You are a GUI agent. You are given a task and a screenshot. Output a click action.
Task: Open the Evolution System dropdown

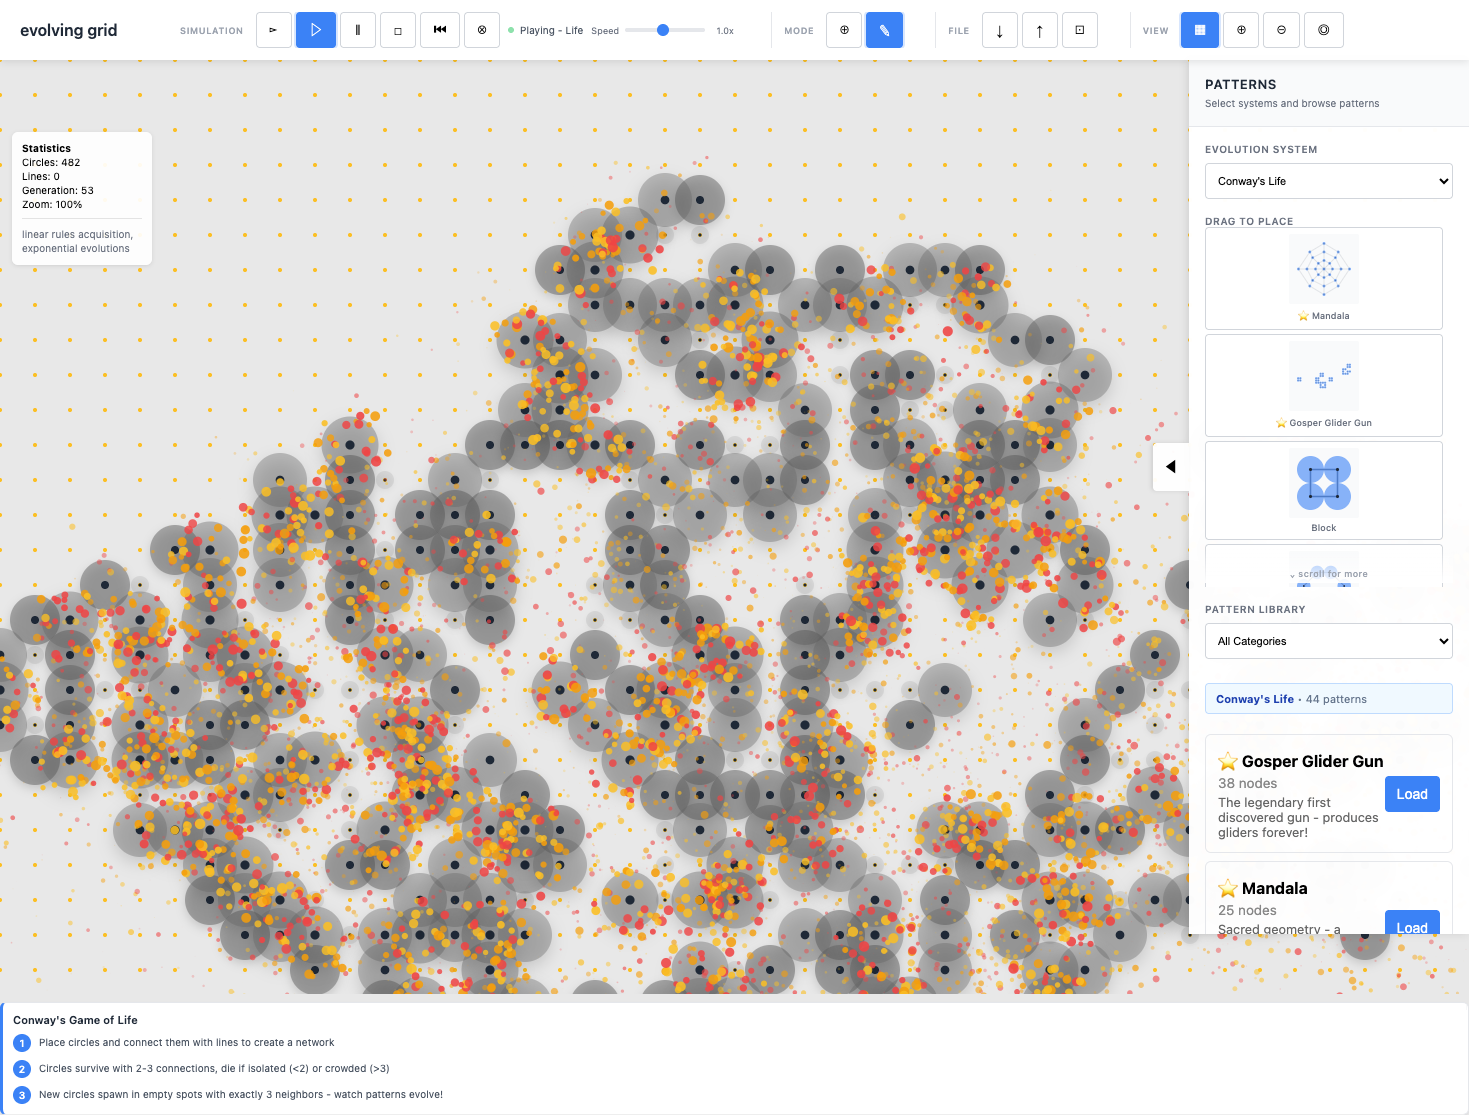pos(1328,181)
